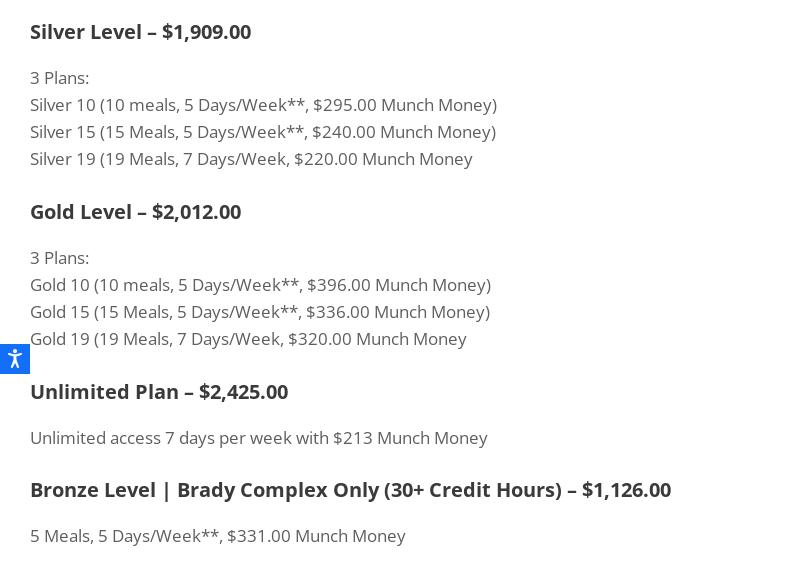785x567 pixels.
Task: Click the $1,909.00 Silver price
Action: [x=206, y=32]
